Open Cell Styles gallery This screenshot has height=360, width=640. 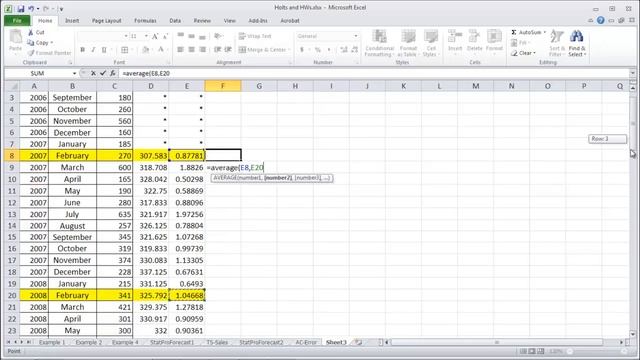click(x=430, y=43)
